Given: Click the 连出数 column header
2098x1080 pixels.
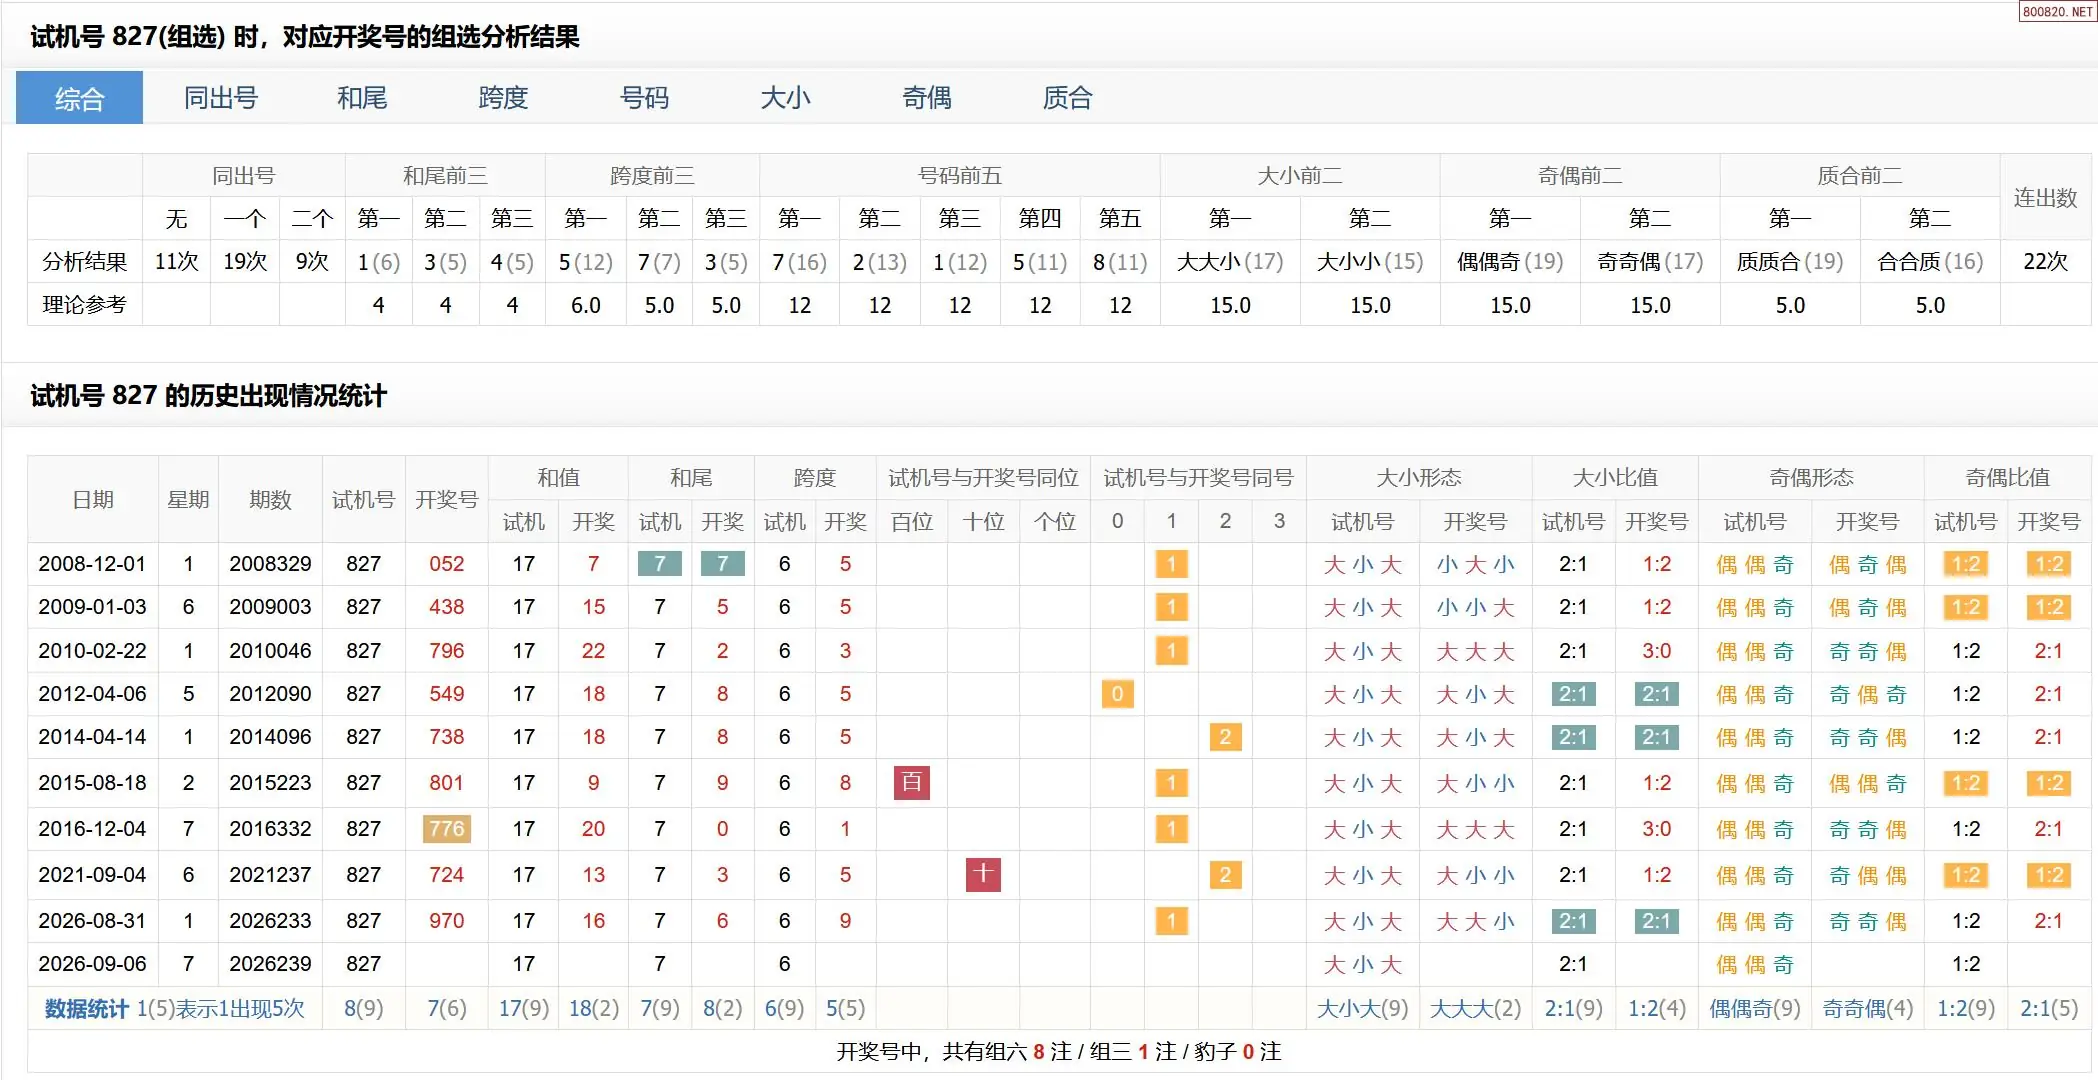Looking at the screenshot, I should click(x=2045, y=197).
